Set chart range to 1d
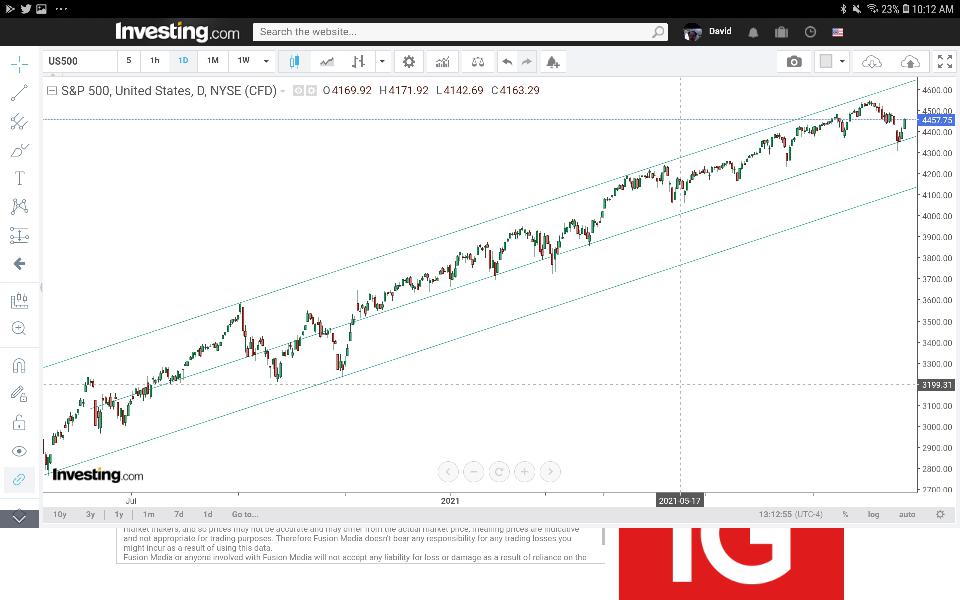The image size is (960, 600). point(208,514)
